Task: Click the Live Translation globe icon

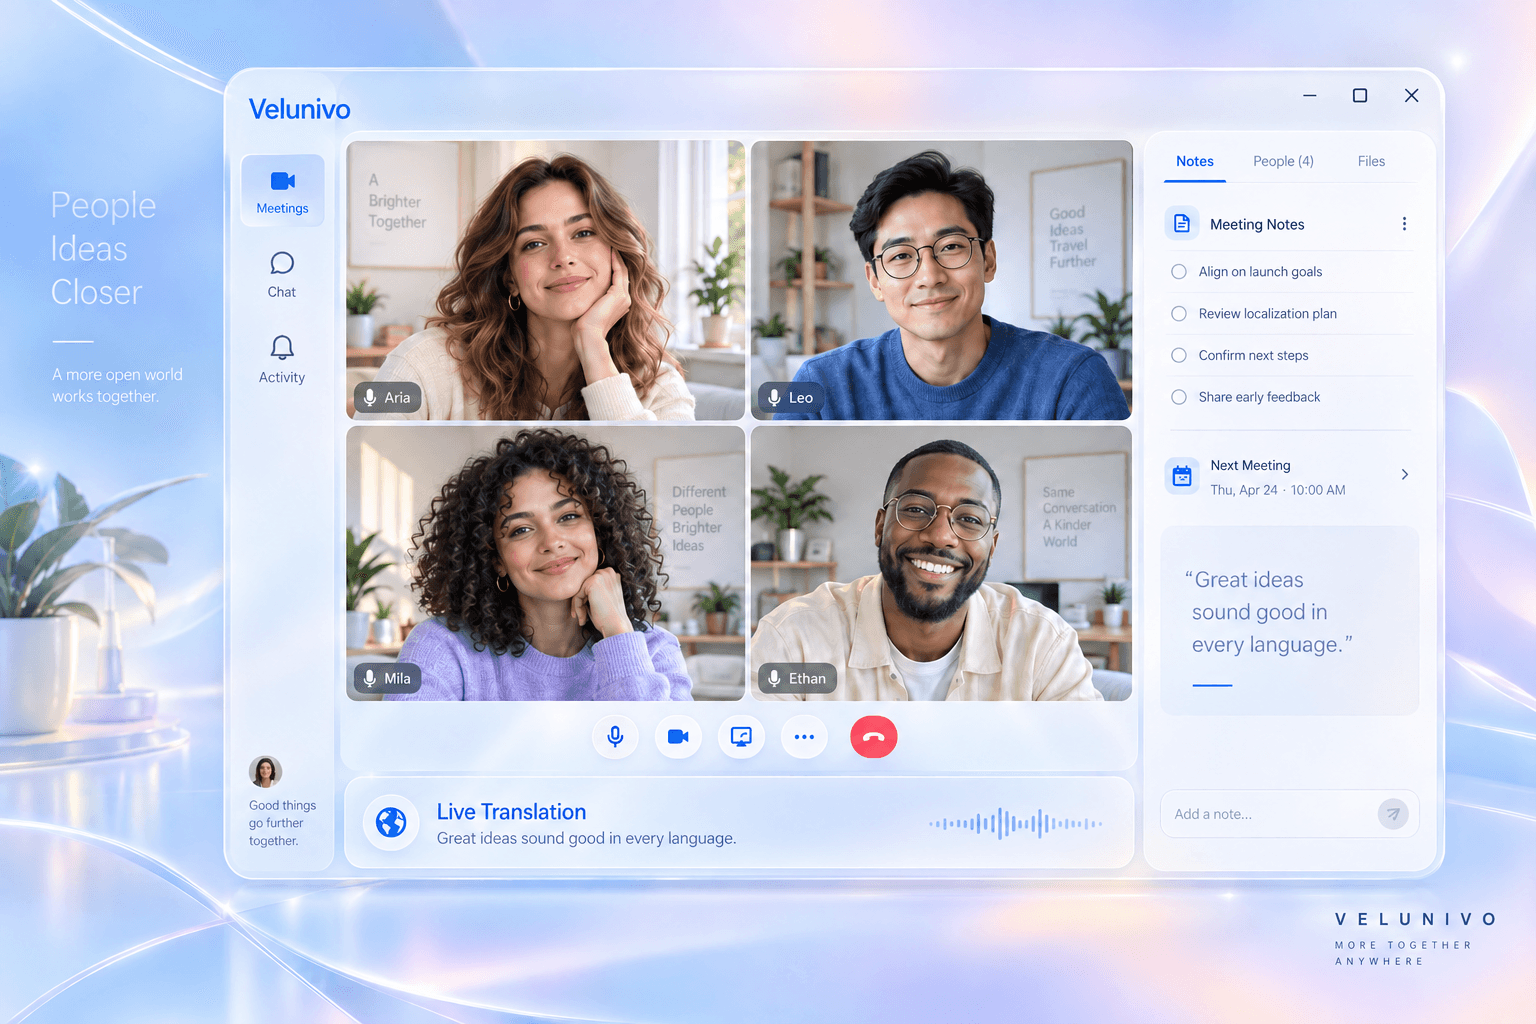Action: click(x=391, y=822)
